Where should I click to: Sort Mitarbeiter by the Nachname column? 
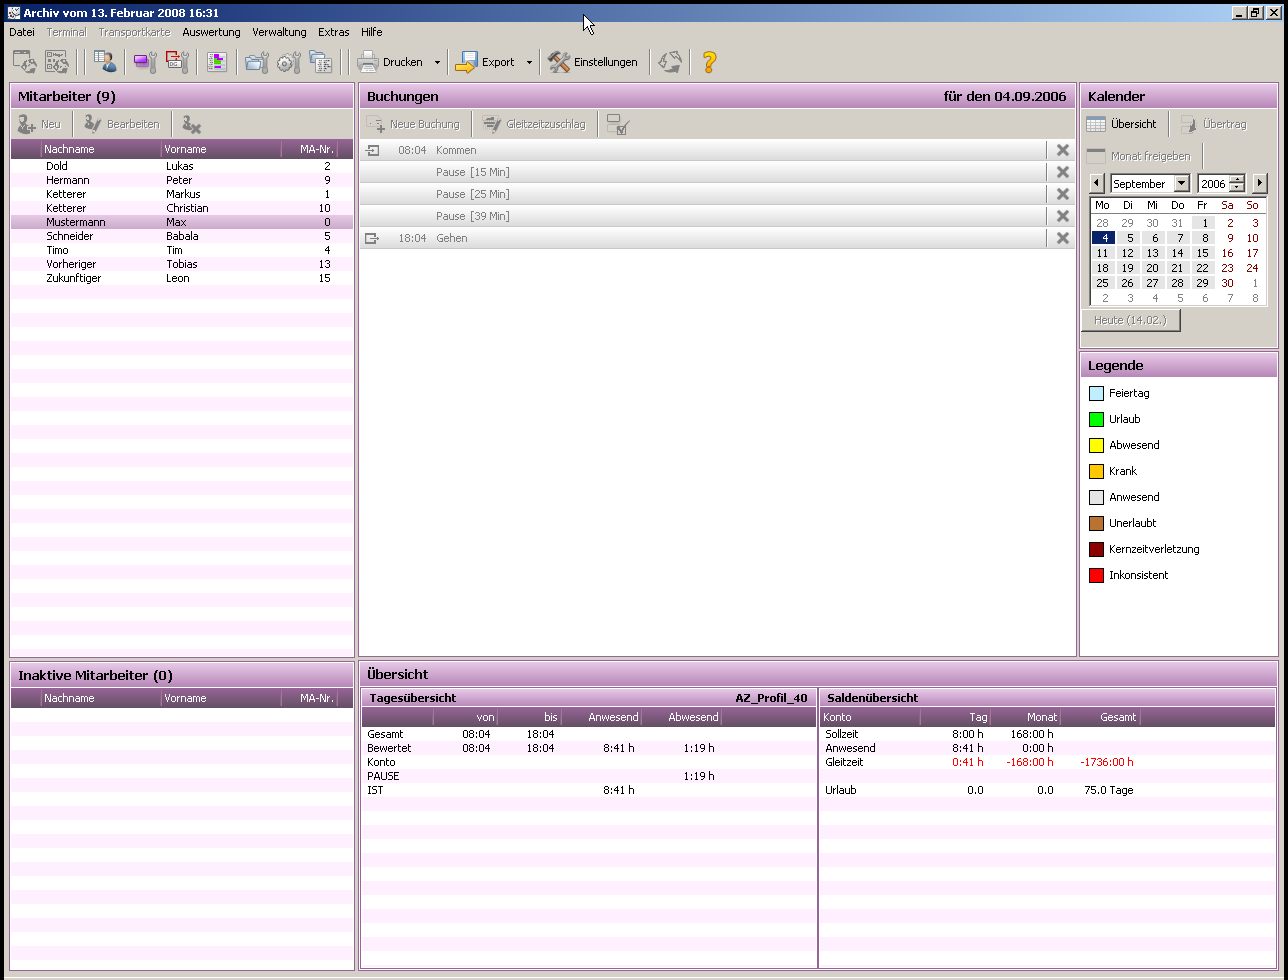point(101,149)
